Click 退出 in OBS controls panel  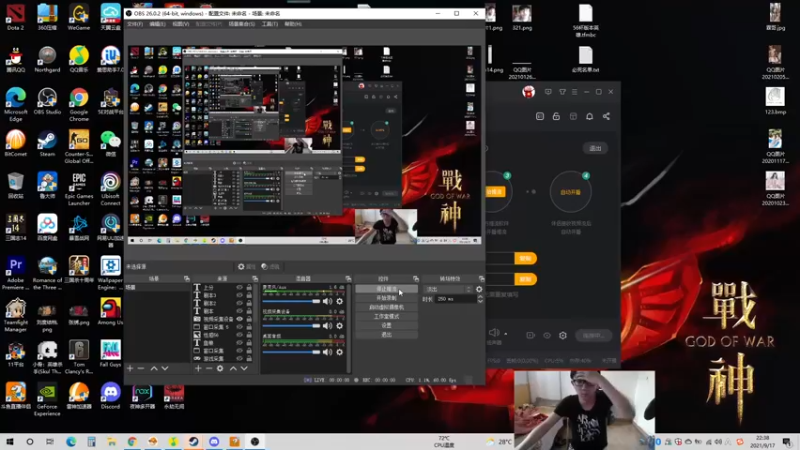386,335
